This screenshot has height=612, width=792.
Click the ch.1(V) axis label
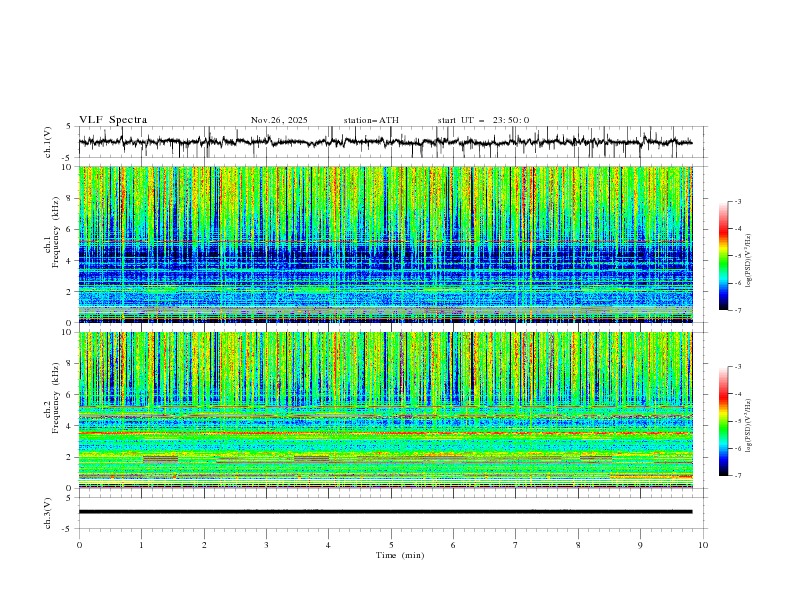coord(49,142)
